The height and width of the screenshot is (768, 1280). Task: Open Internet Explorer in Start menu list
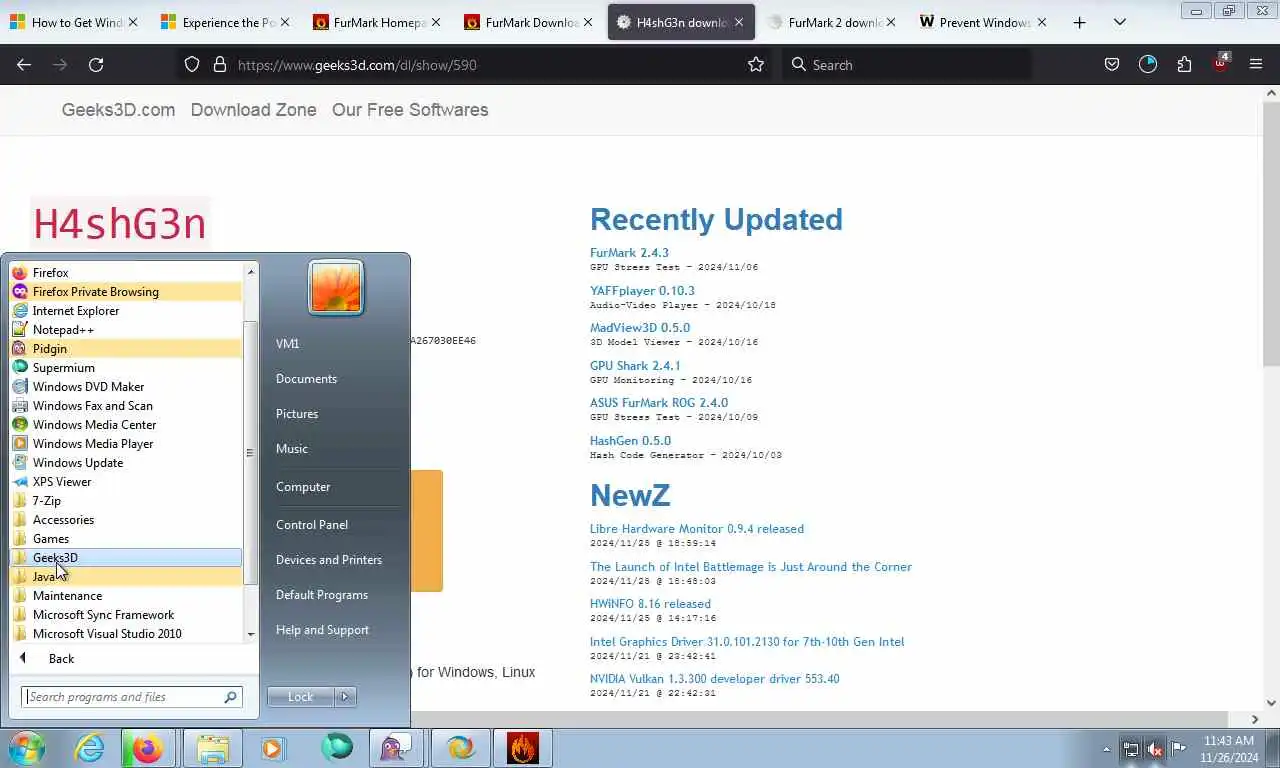(x=125, y=311)
